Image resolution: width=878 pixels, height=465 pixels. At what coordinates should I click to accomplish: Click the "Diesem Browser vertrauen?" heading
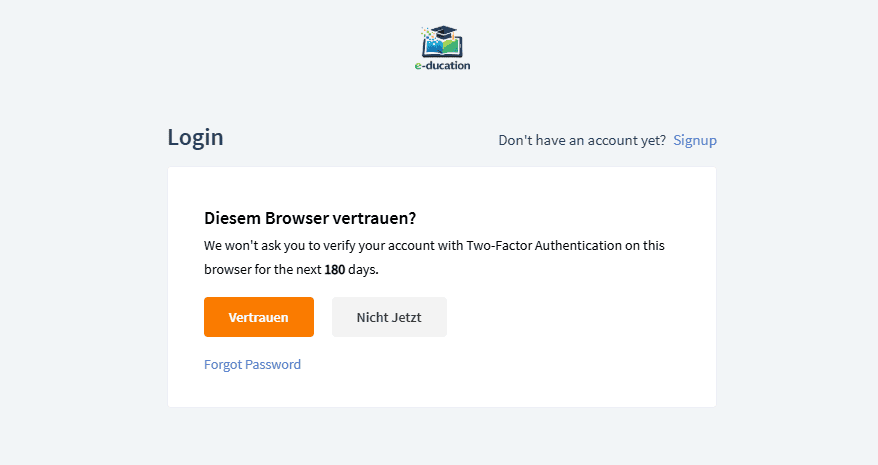coord(310,218)
